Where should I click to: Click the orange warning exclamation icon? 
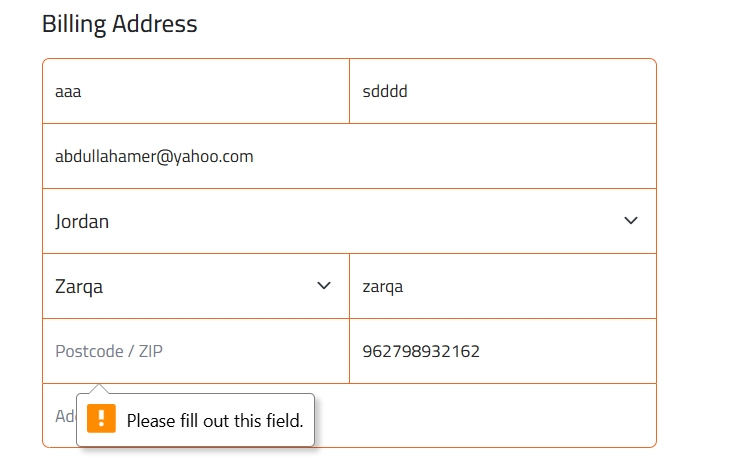coord(101,418)
